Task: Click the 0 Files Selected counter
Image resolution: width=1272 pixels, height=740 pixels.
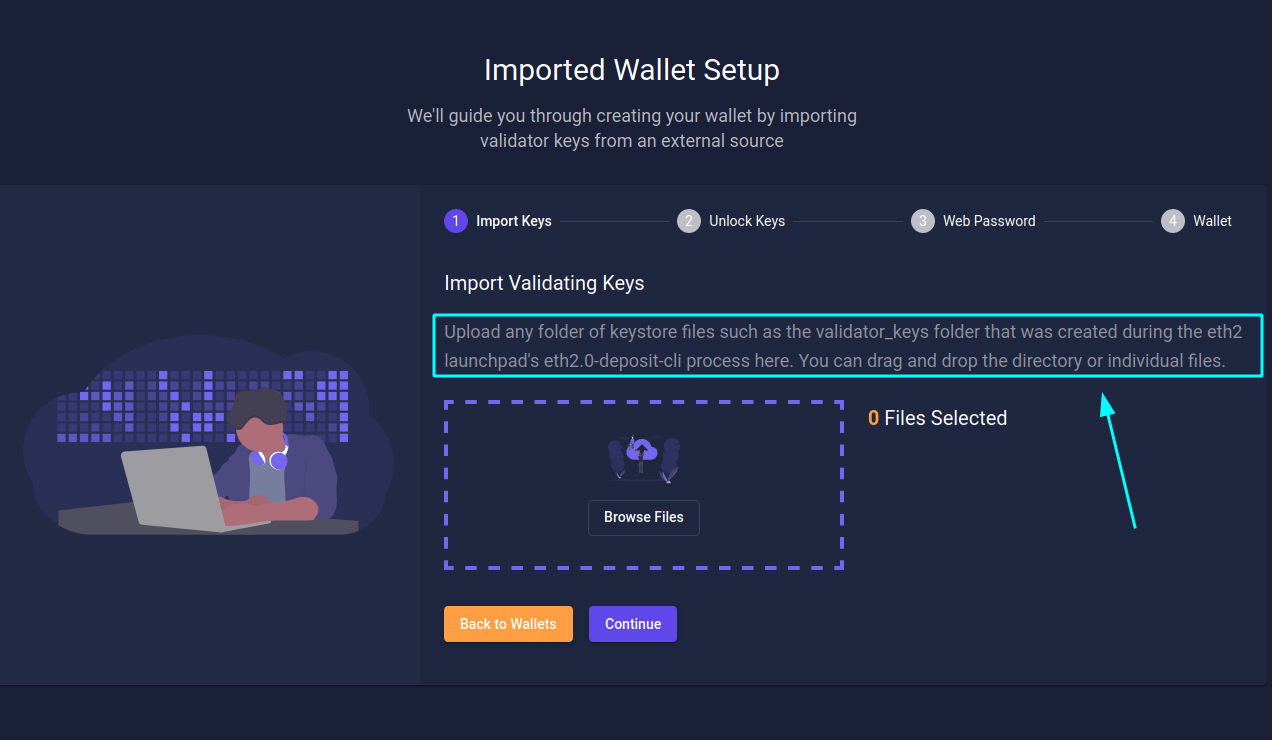Action: (937, 418)
